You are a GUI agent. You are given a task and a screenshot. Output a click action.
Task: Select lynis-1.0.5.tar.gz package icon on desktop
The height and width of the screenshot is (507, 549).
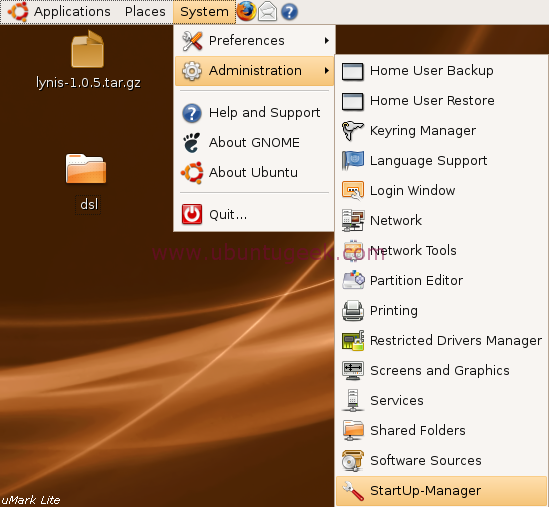[x=88, y=49]
